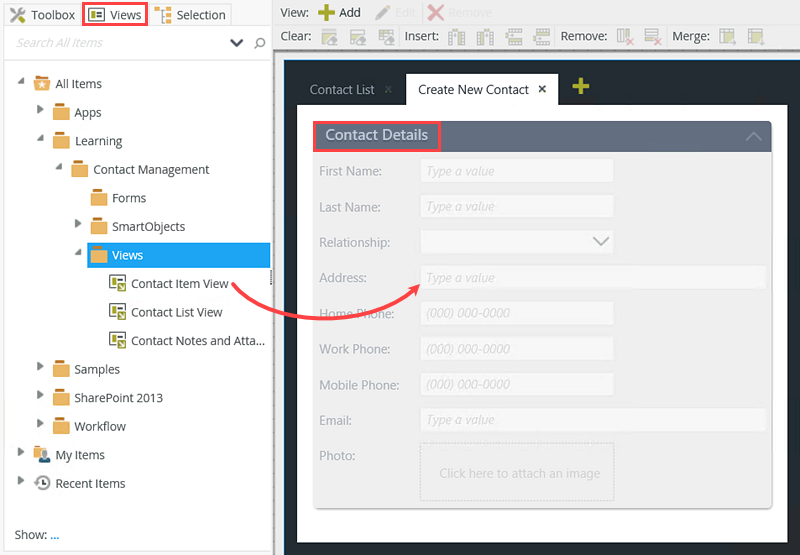Image resolution: width=800 pixels, height=555 pixels.
Task: Click the first Insert column icon
Action: (x=457, y=37)
